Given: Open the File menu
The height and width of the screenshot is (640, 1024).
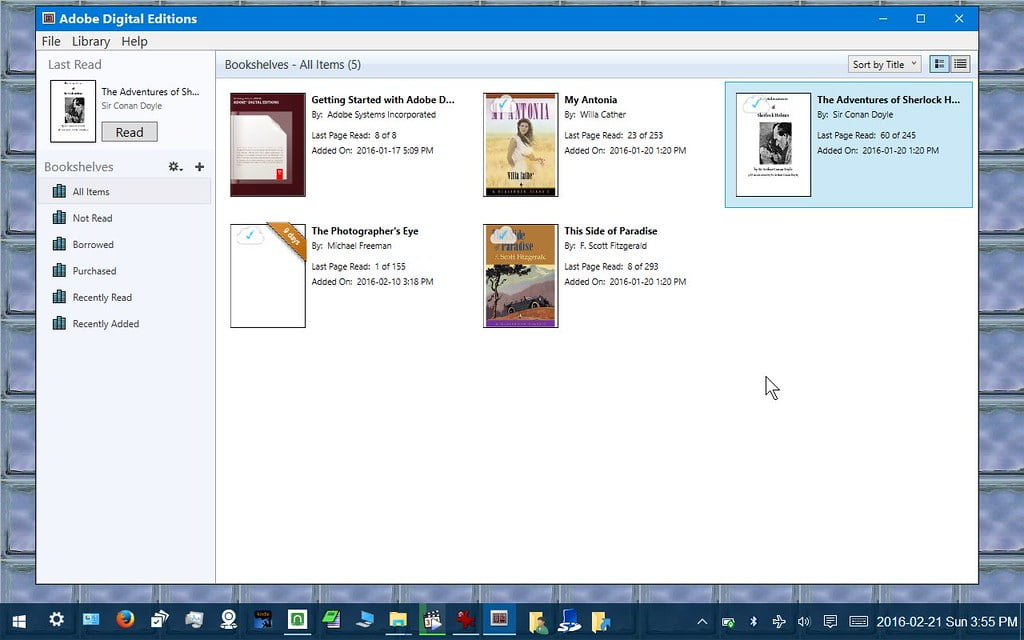Looking at the screenshot, I should [51, 41].
